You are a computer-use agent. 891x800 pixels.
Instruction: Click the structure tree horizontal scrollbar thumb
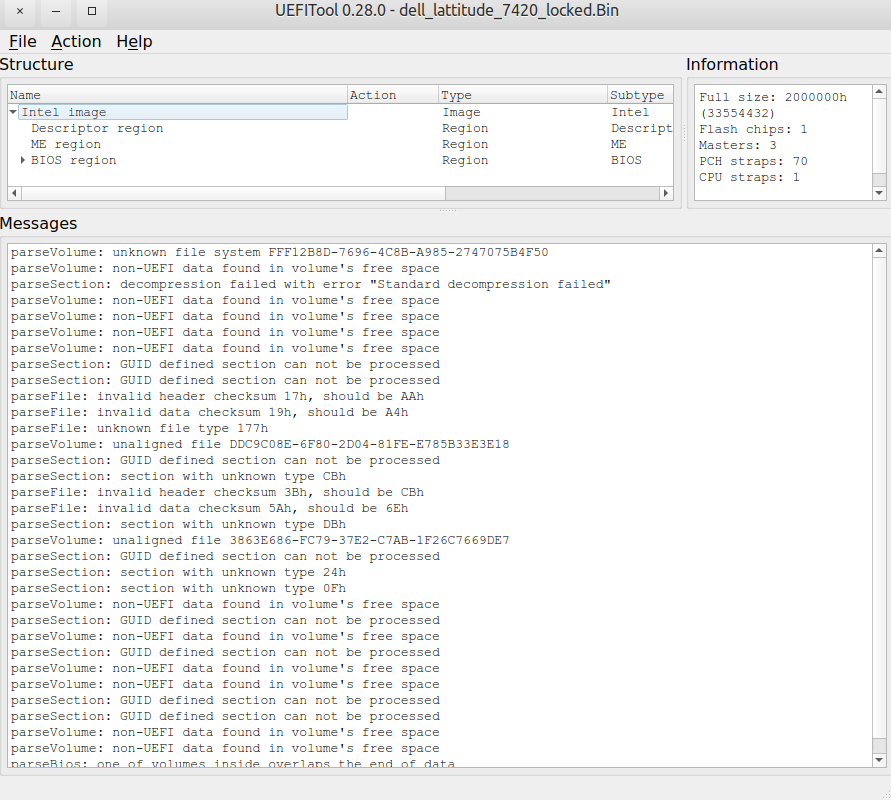pos(233,193)
